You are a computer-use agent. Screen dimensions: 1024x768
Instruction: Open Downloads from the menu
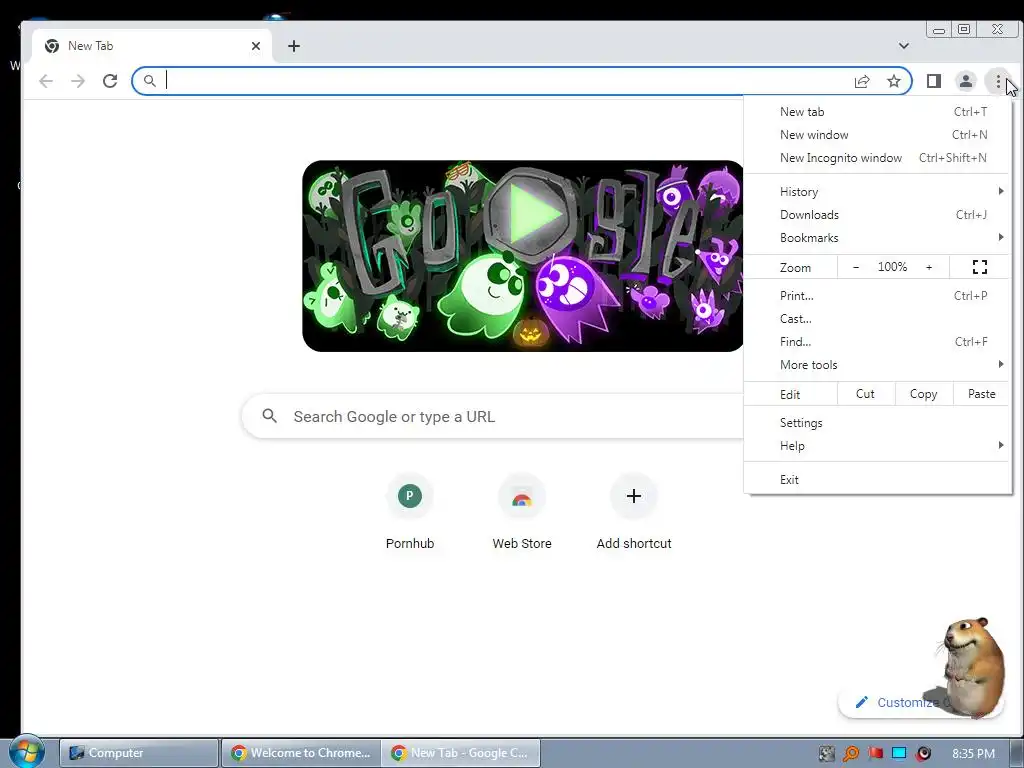[878, 214]
